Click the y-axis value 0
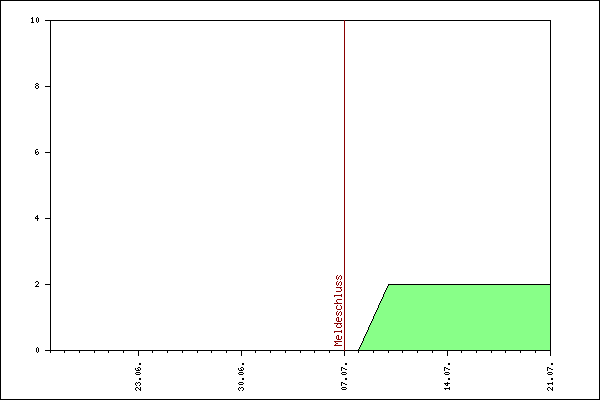Viewport: 600px width, 400px height. (x=38, y=350)
